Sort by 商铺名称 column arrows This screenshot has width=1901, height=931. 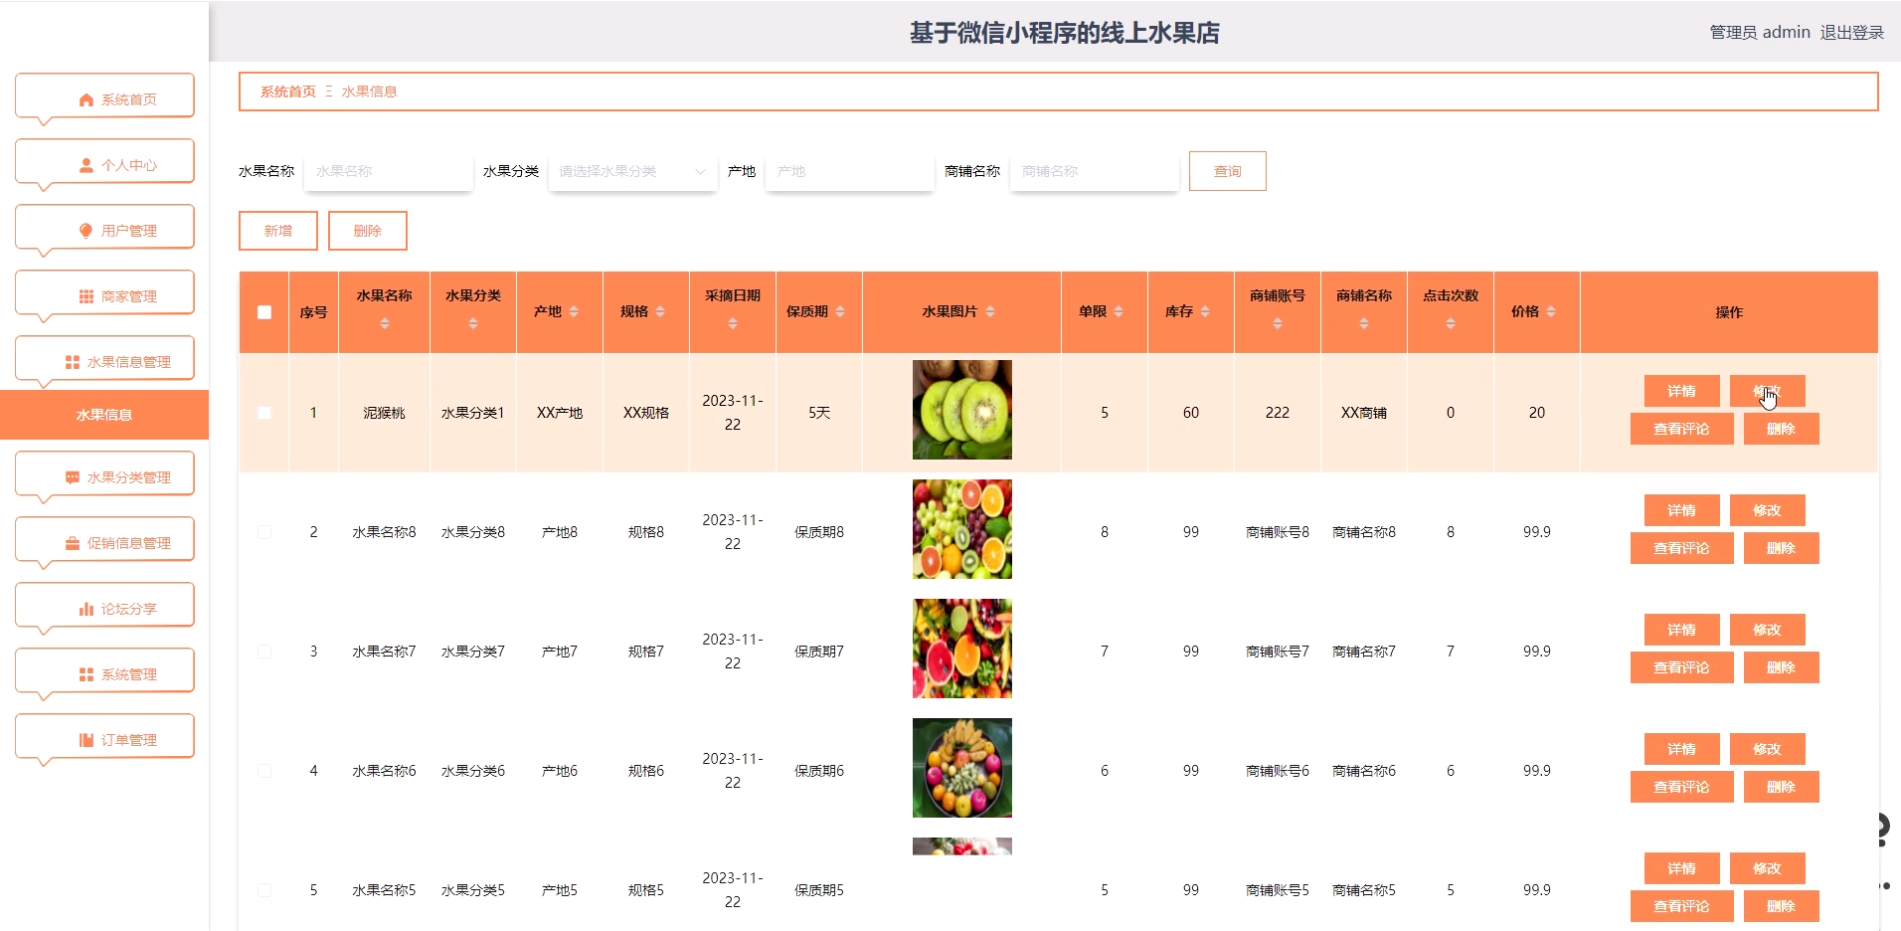click(1364, 324)
